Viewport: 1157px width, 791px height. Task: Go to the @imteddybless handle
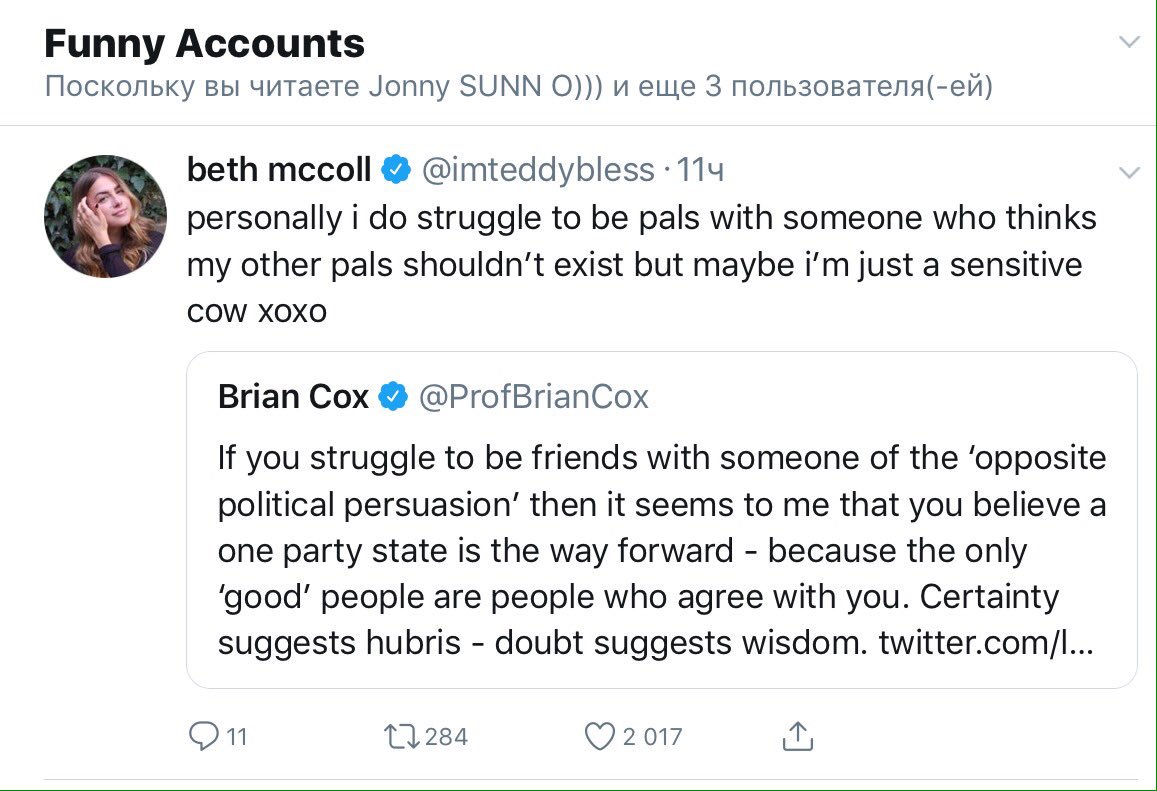tap(539, 171)
